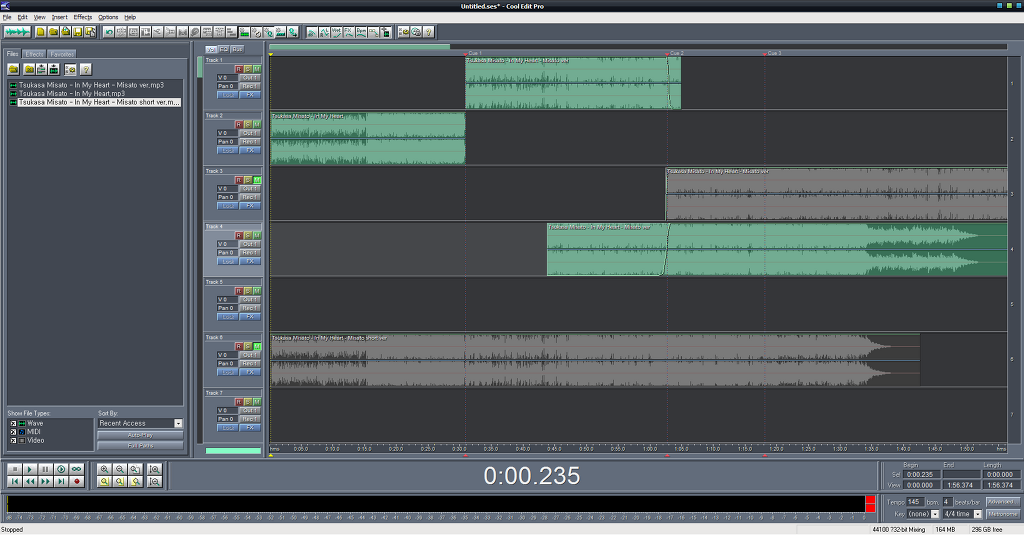Switch to Edit Waveform view button
The height and width of the screenshot is (536, 1024).
[x=17, y=32]
